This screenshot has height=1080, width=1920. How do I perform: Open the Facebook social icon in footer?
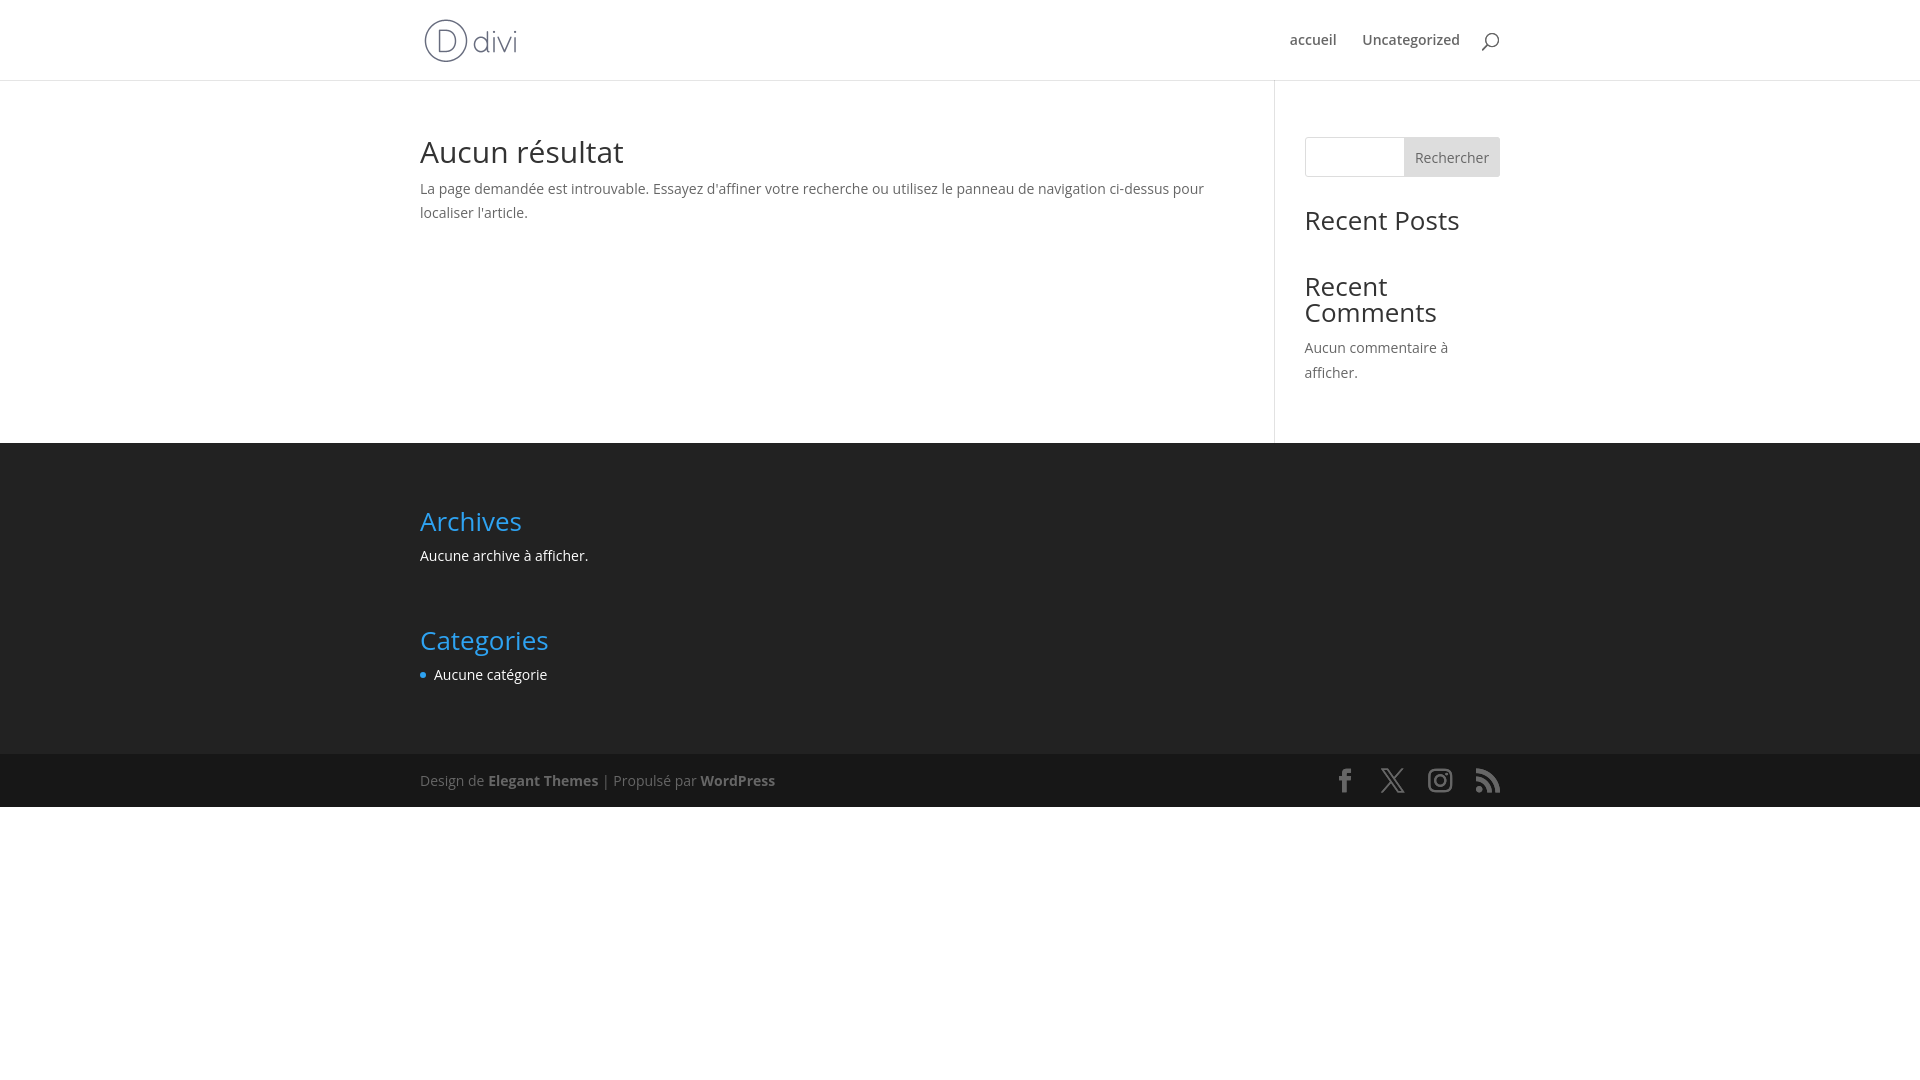[x=1345, y=780]
